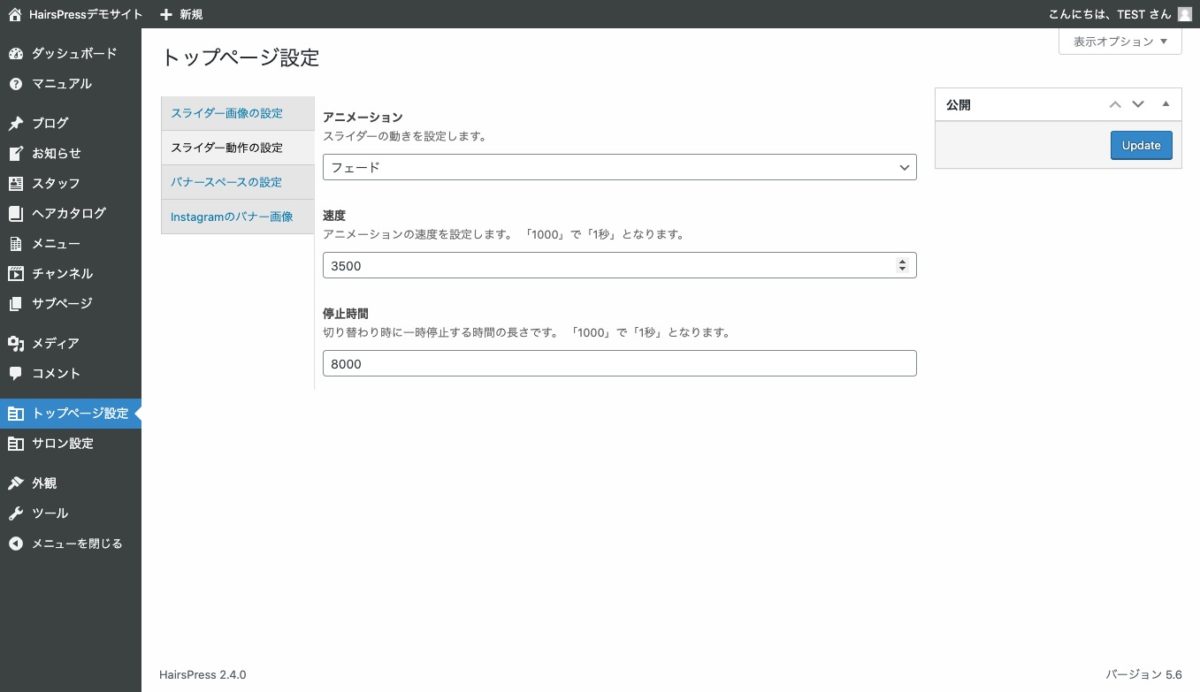Image resolution: width=1200 pixels, height=692 pixels.
Task: Open the Appearance paintbrush icon
Action: (x=15, y=484)
